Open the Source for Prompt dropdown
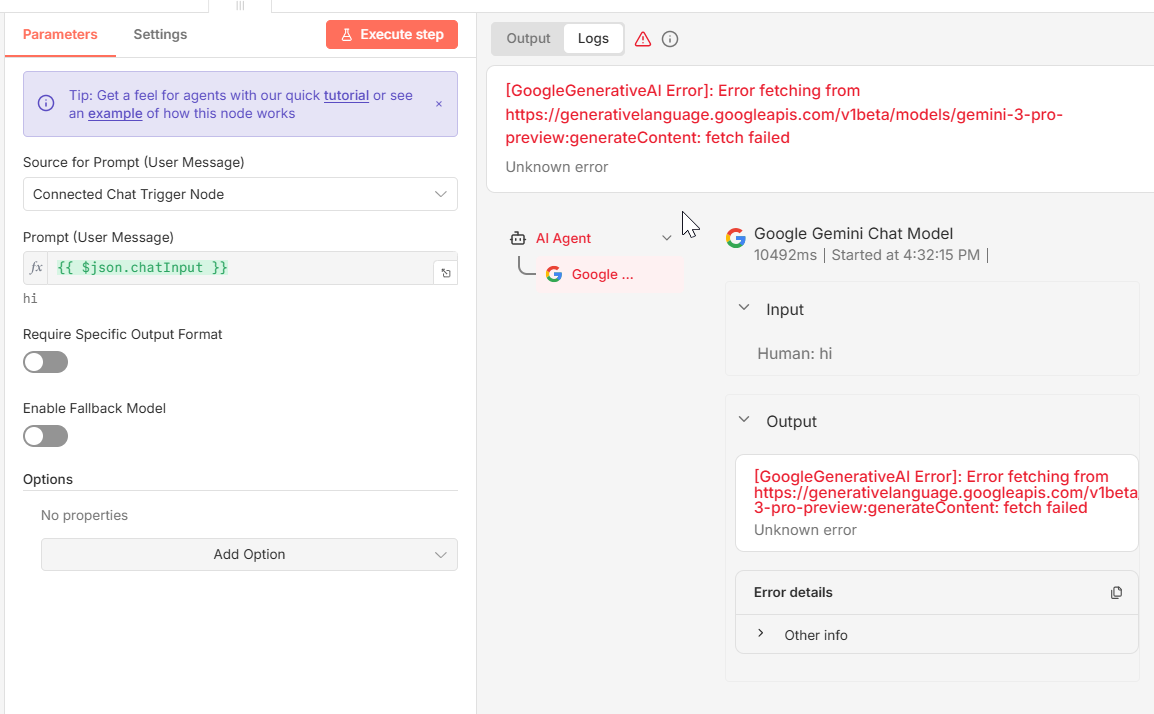Viewport: 1154px width, 714px height. [240, 194]
